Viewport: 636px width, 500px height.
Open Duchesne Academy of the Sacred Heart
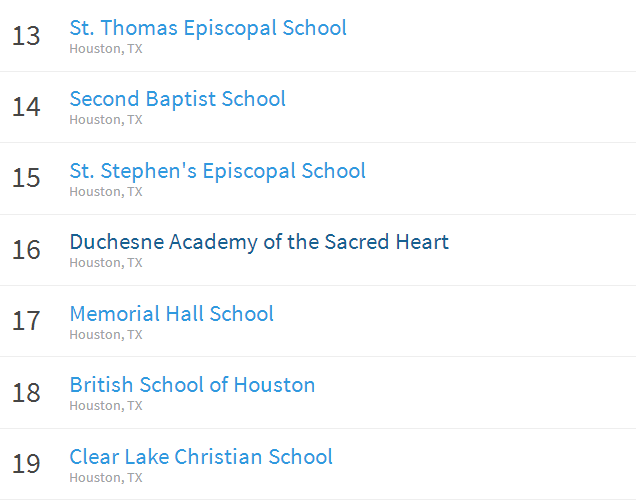[x=259, y=242]
